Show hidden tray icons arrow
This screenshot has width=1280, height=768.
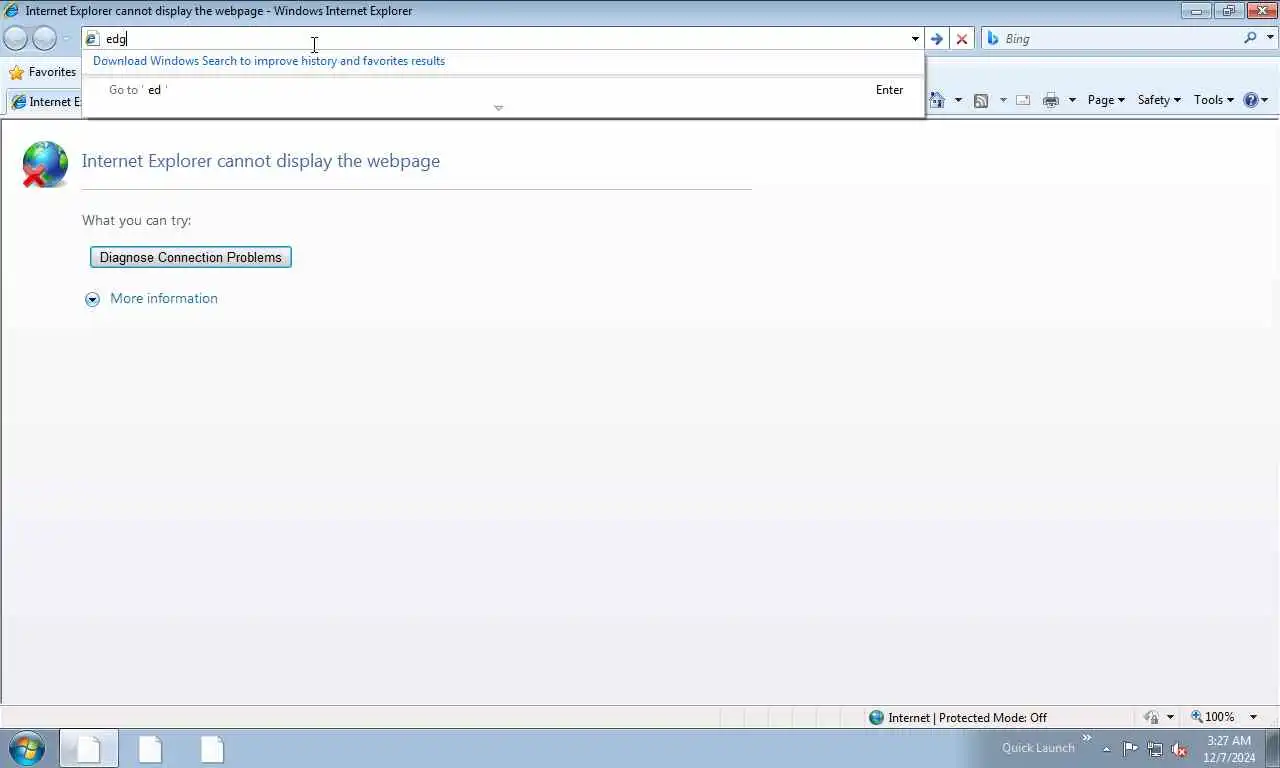click(x=1106, y=750)
